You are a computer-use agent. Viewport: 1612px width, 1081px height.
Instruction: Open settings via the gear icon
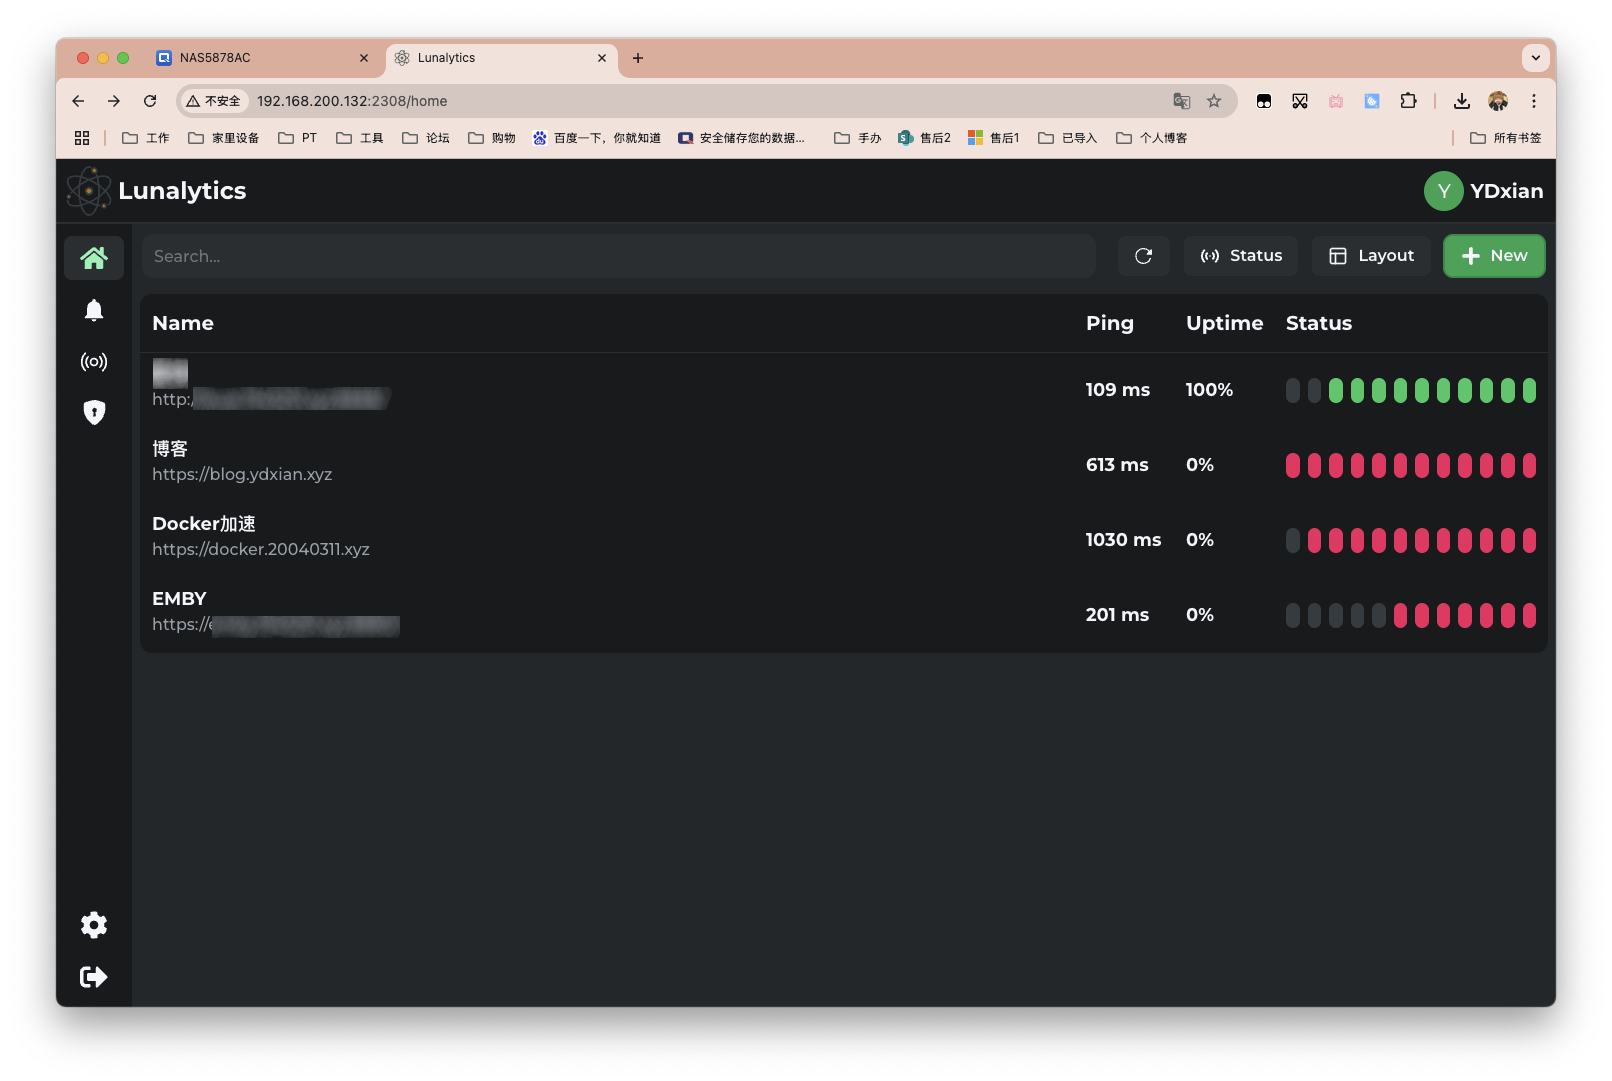pos(94,925)
